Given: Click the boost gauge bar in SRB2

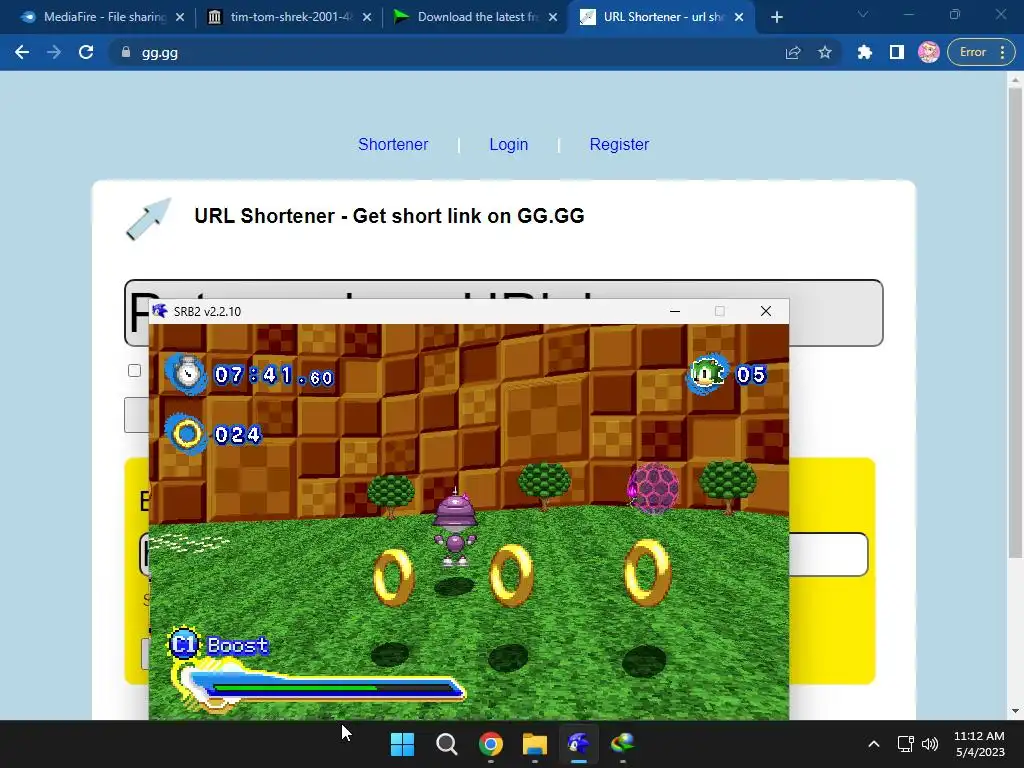Looking at the screenshot, I should [320, 687].
